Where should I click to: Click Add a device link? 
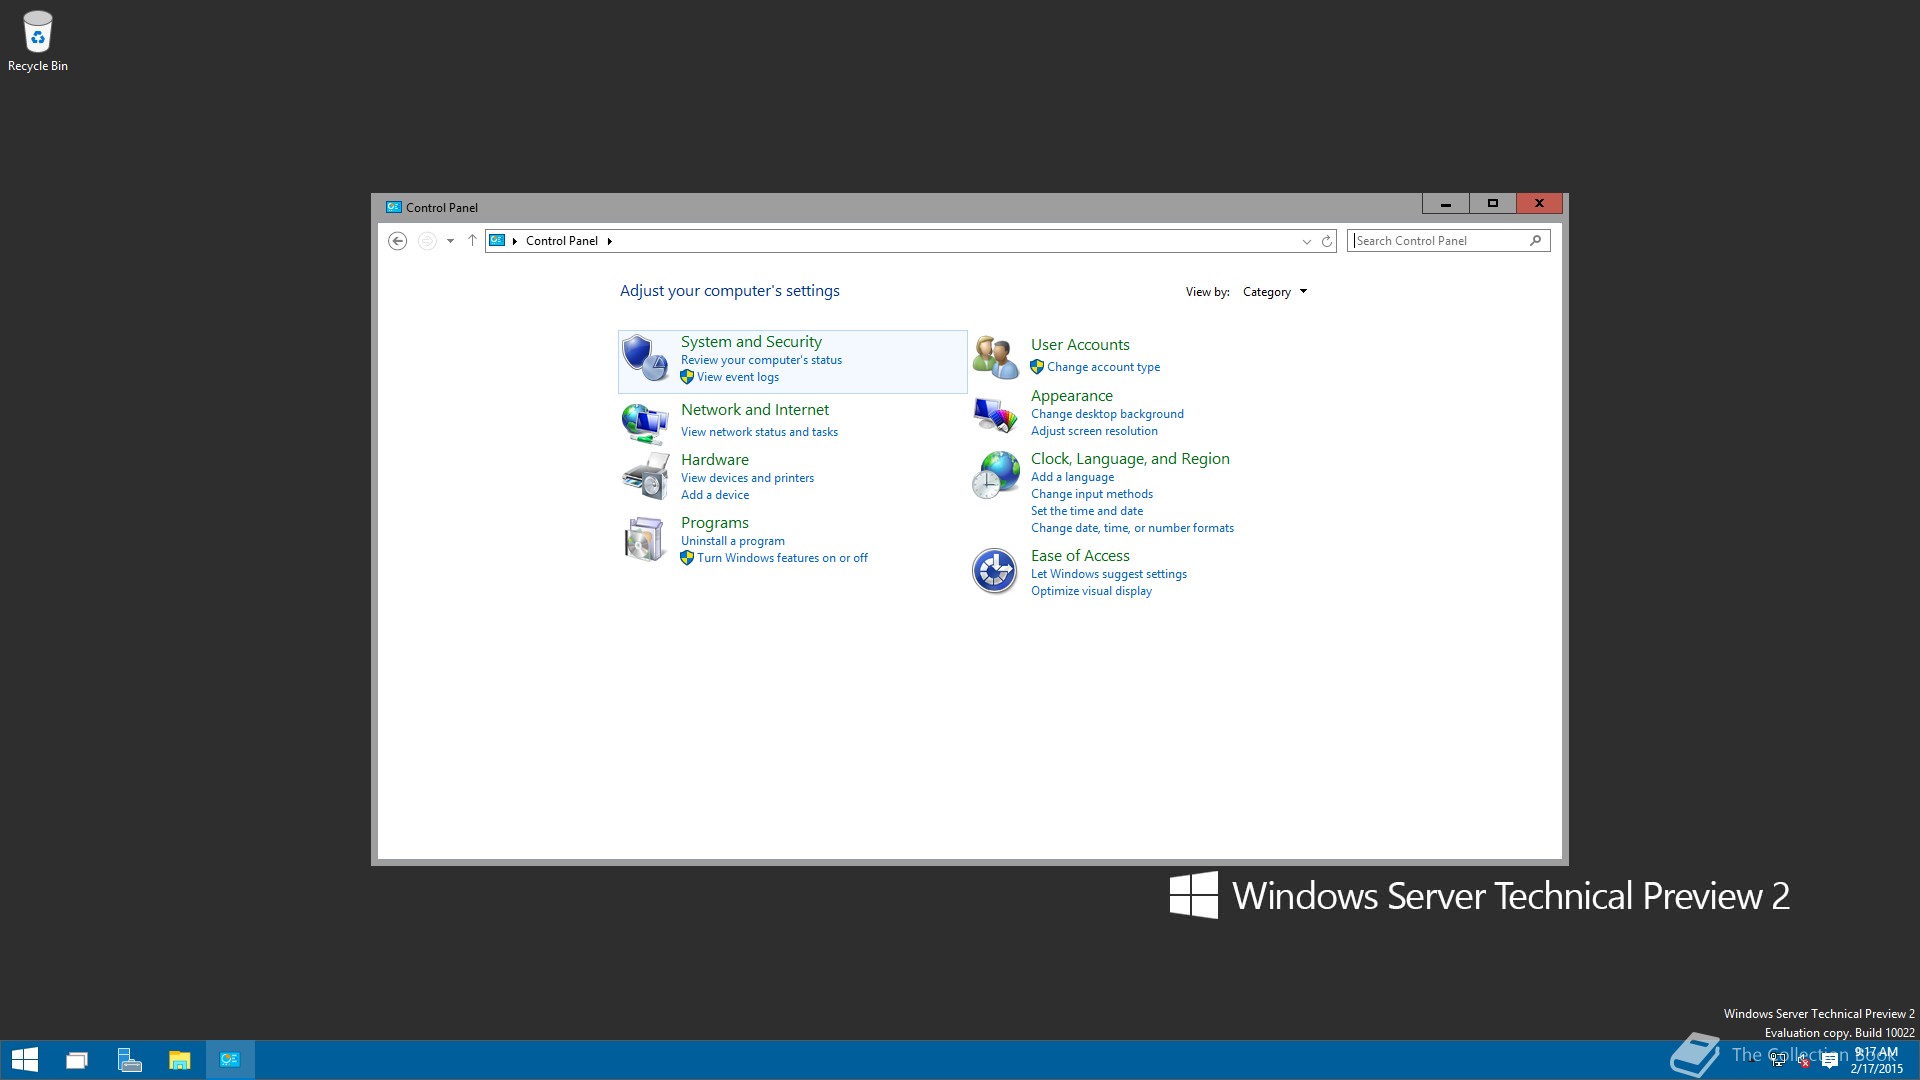(x=715, y=495)
